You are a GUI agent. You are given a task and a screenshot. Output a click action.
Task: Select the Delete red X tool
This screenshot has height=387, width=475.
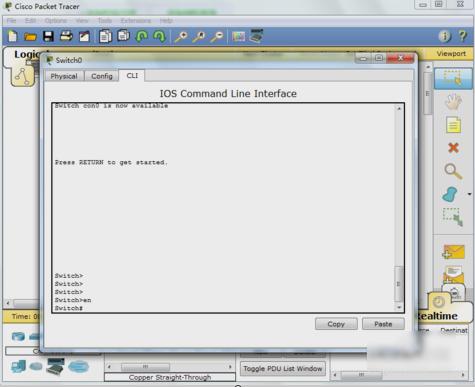click(453, 147)
